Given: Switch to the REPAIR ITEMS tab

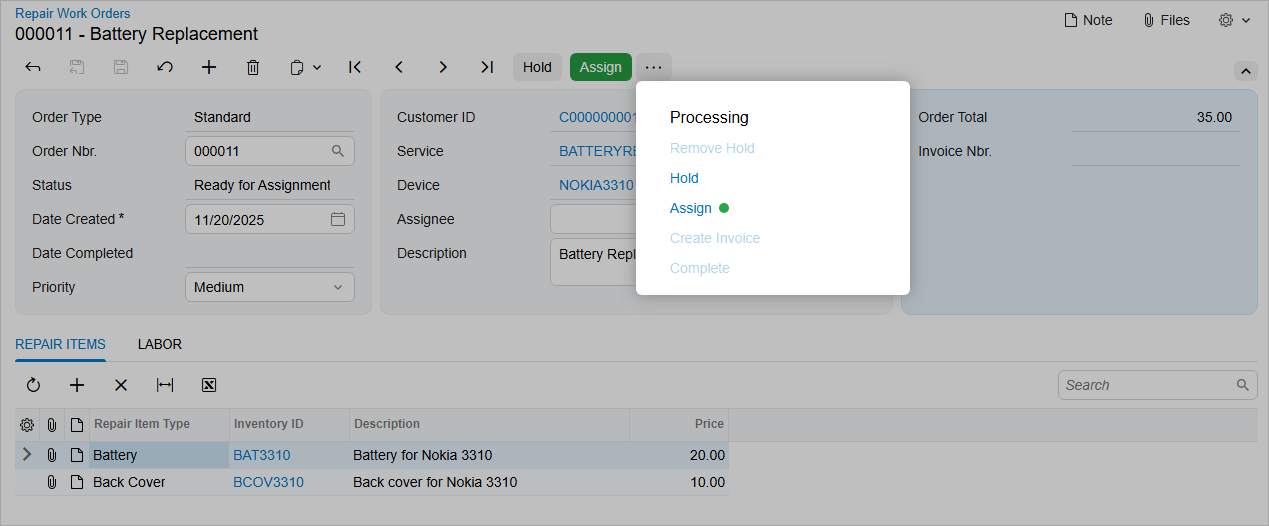Looking at the screenshot, I should 60,344.
